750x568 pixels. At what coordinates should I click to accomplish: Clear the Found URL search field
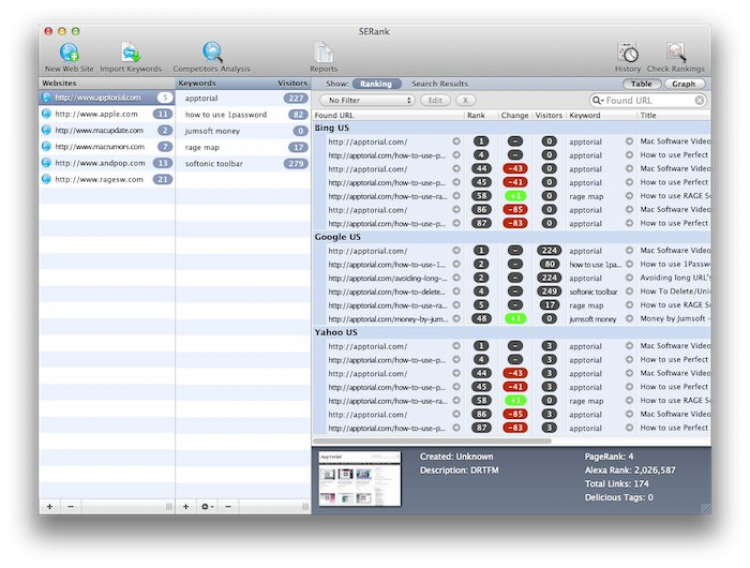tap(699, 100)
